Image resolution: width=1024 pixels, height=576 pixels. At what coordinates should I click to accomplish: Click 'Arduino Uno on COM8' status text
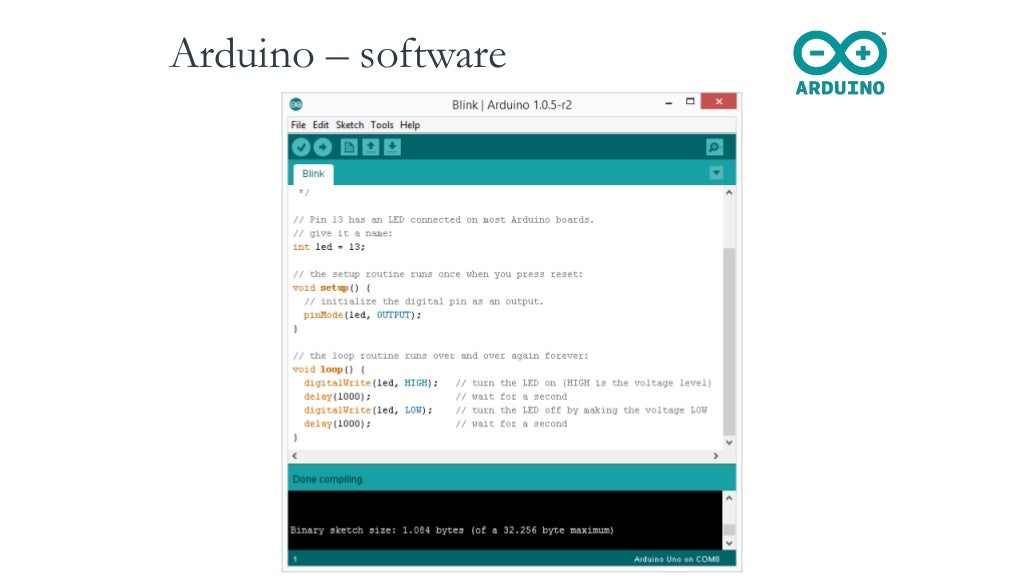click(x=677, y=560)
